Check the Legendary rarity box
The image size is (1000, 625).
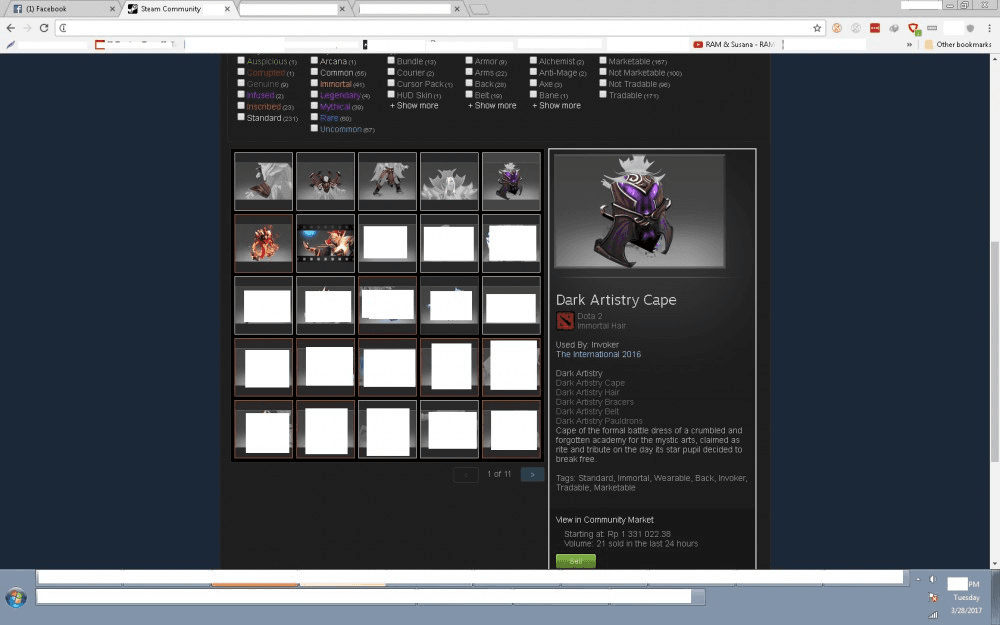[x=314, y=94]
